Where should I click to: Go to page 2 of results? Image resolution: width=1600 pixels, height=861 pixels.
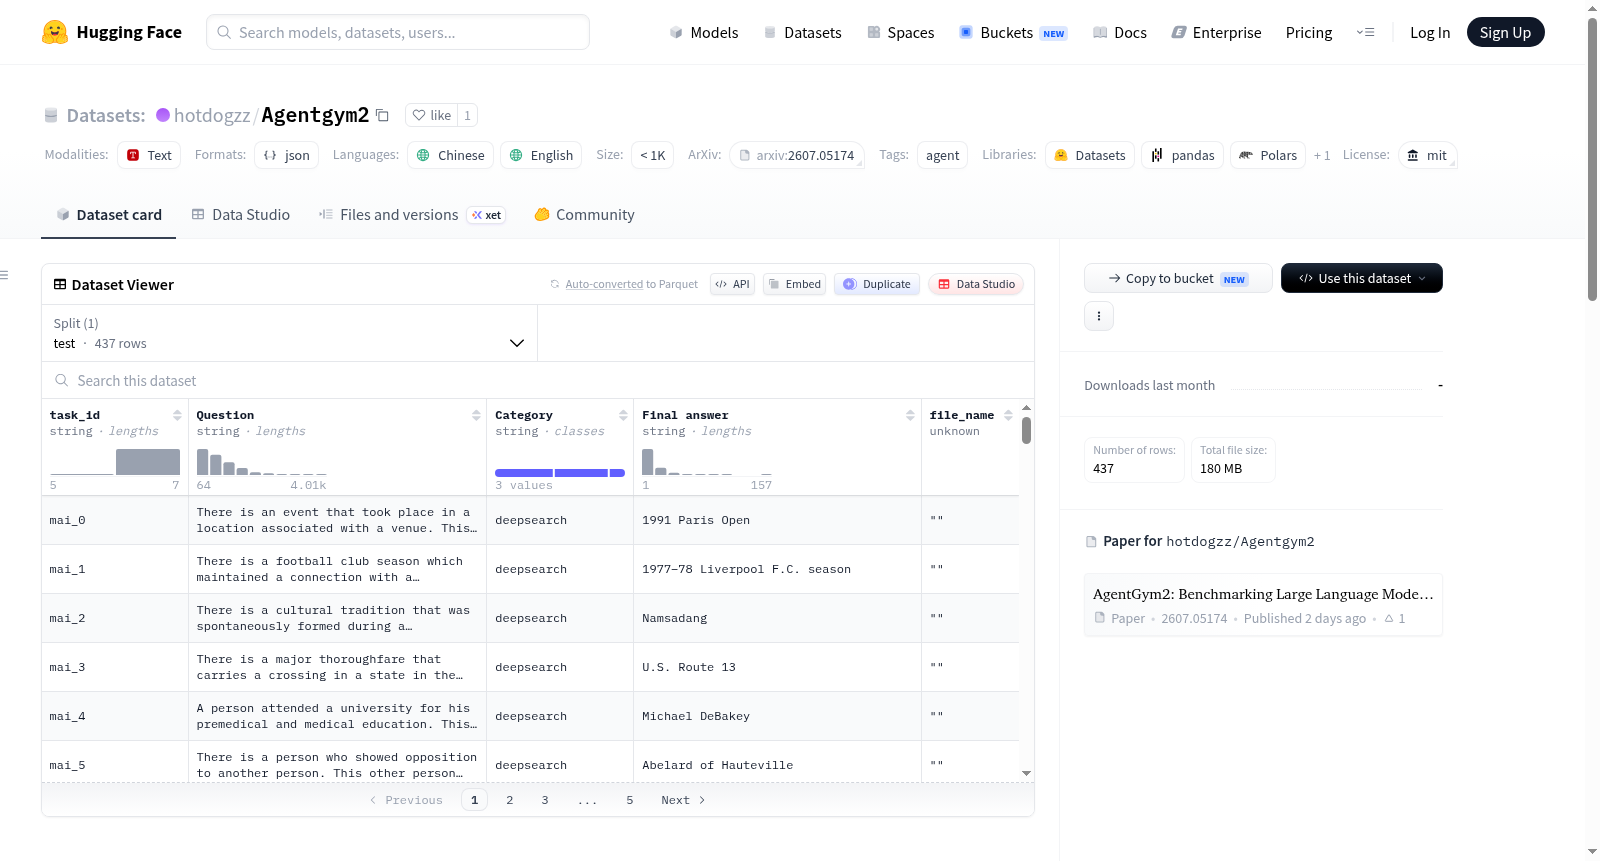coord(510,800)
